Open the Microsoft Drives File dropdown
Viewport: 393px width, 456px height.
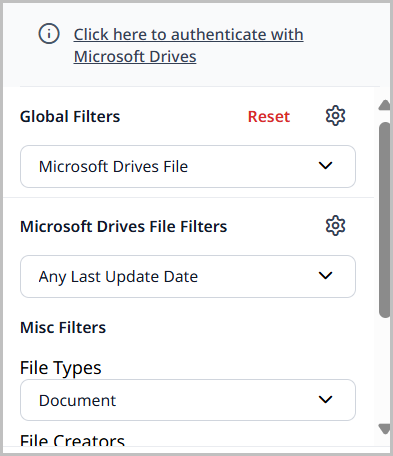tap(188, 166)
